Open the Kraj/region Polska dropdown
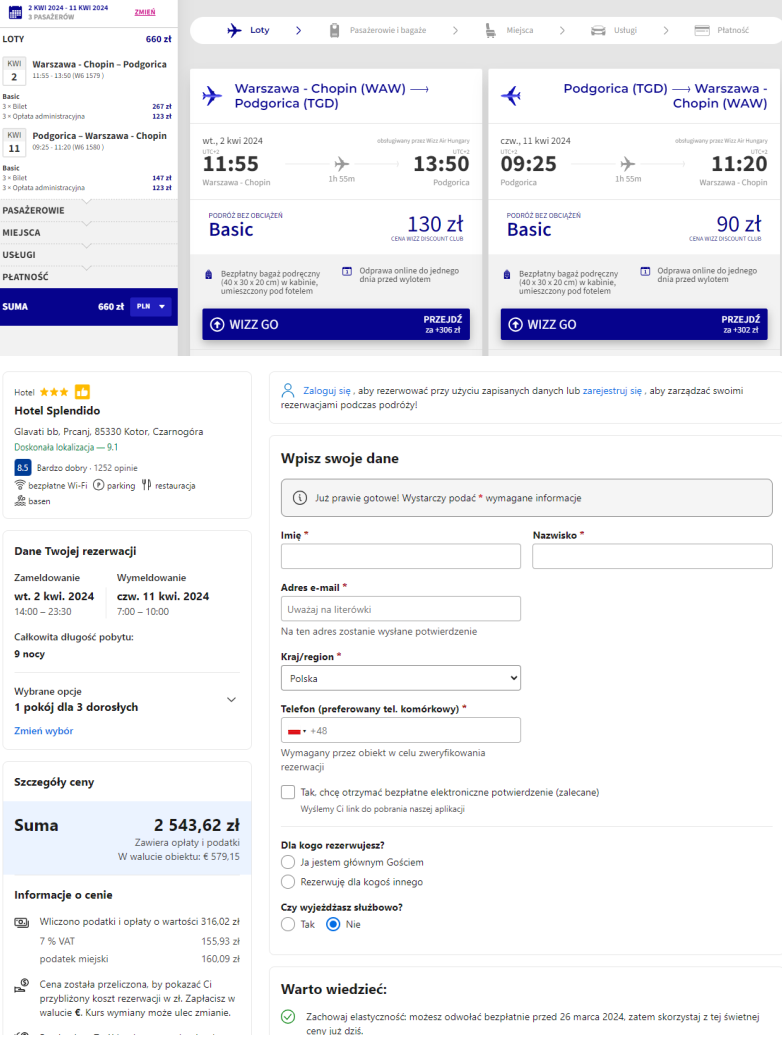 pyautogui.click(x=401, y=679)
